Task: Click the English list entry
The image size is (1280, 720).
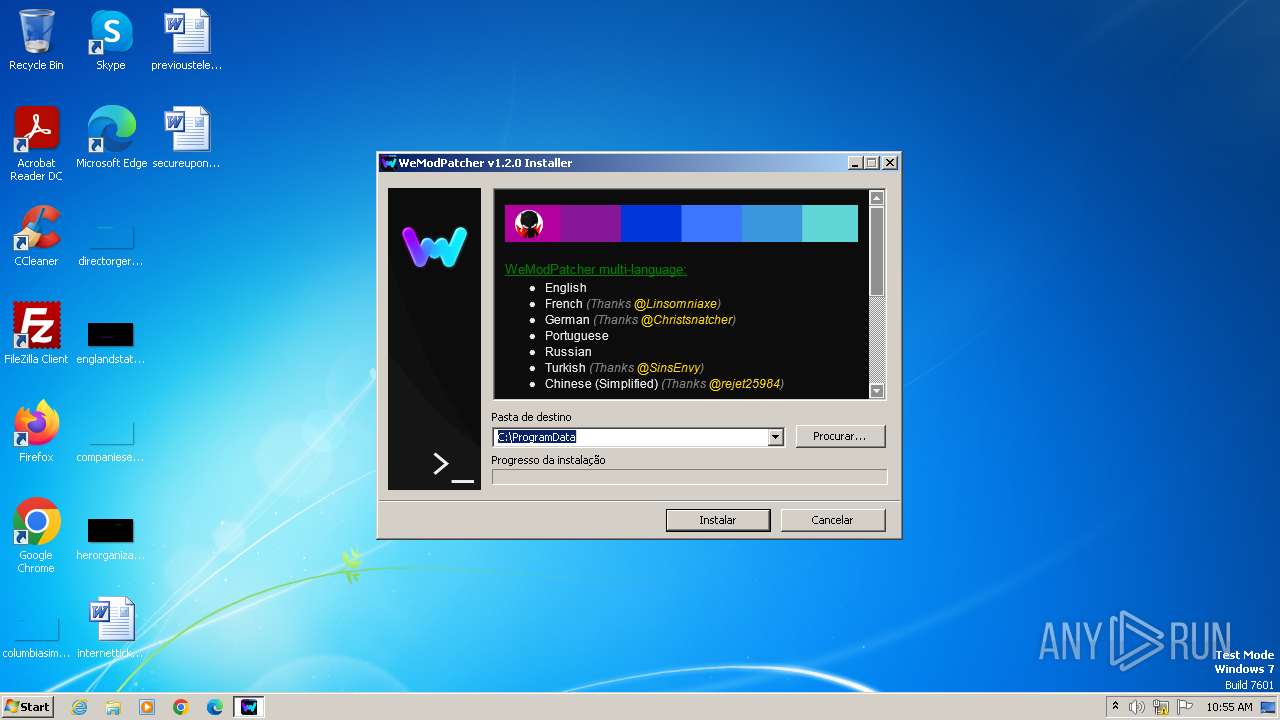Action: click(x=566, y=288)
